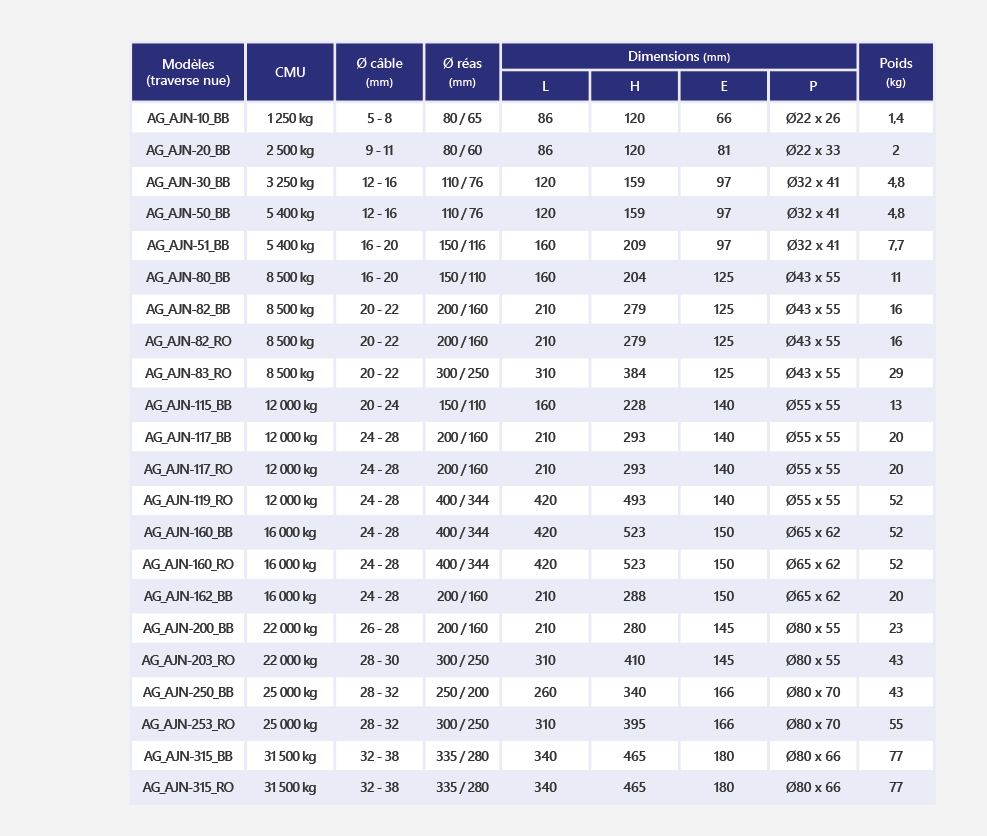This screenshot has width=987, height=836.
Task: Click the 335 / 280 réas cell for AG_AJN-315_BB
Action: tap(462, 756)
